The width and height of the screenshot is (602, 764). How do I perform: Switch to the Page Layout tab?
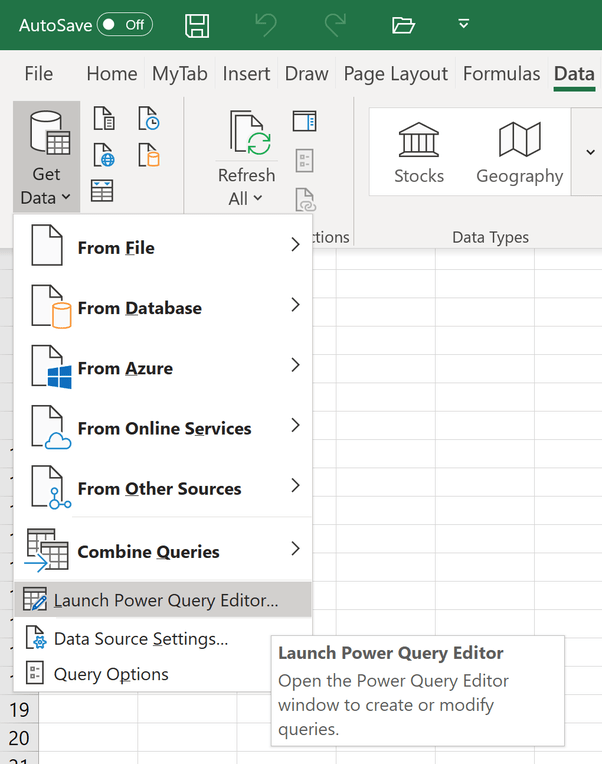click(395, 74)
